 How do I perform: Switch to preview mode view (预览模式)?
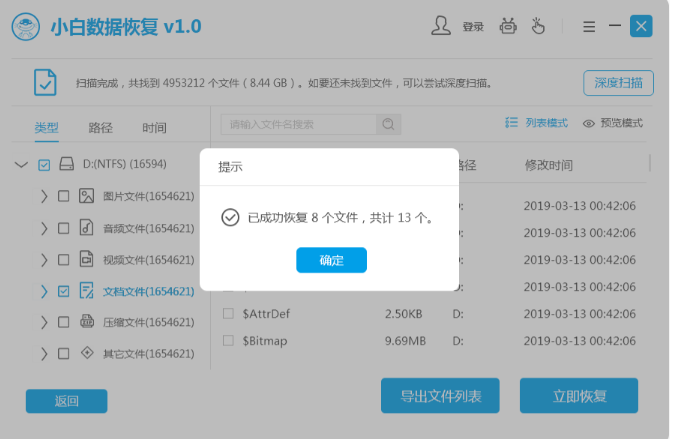click(612, 123)
